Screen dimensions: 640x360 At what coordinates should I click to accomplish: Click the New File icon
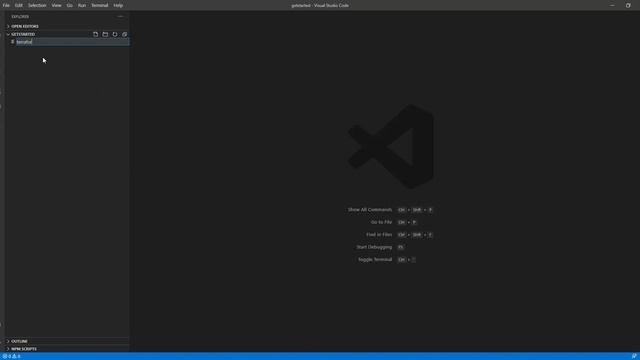coord(96,34)
